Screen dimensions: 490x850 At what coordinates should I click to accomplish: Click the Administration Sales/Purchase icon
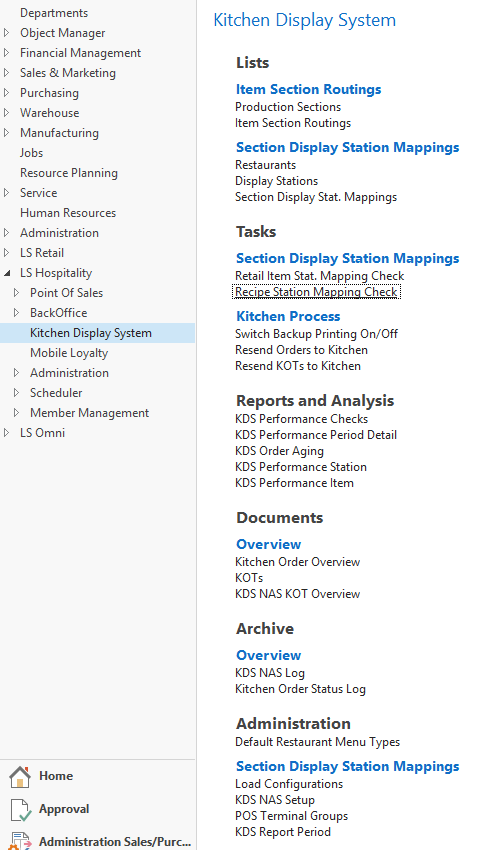click(x=20, y=841)
